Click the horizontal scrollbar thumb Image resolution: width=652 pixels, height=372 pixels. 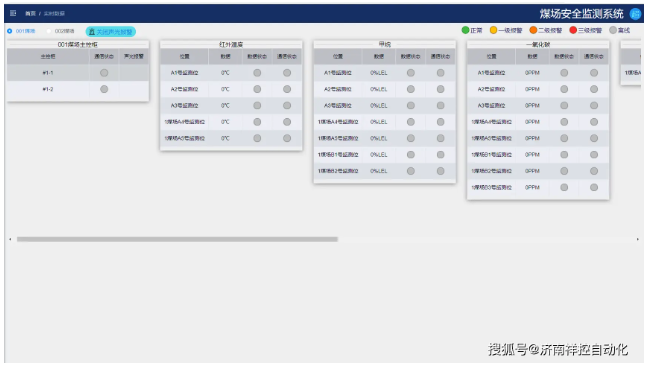177,239
